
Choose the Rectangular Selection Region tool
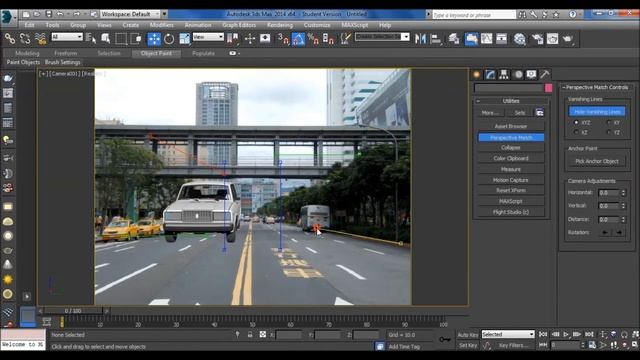pos(121,39)
